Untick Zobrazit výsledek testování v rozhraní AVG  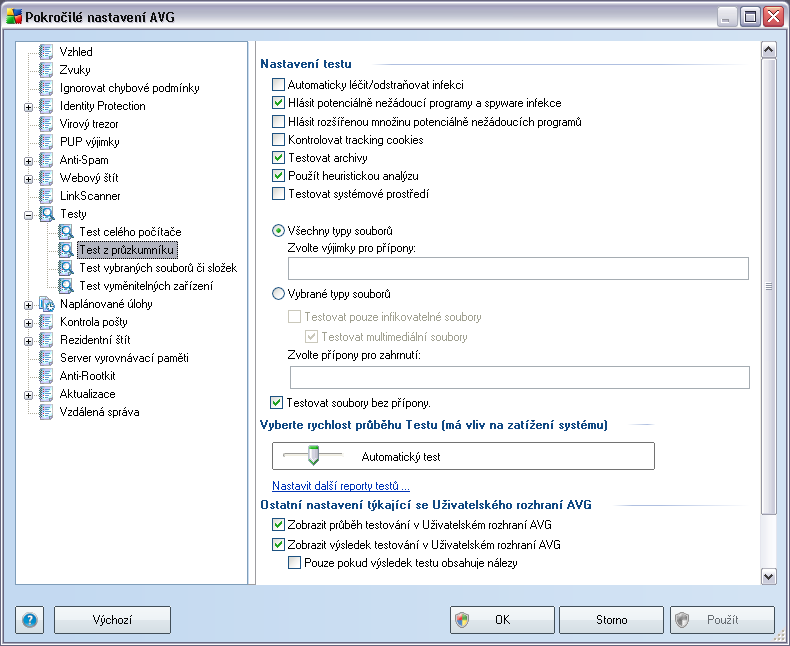[278, 544]
